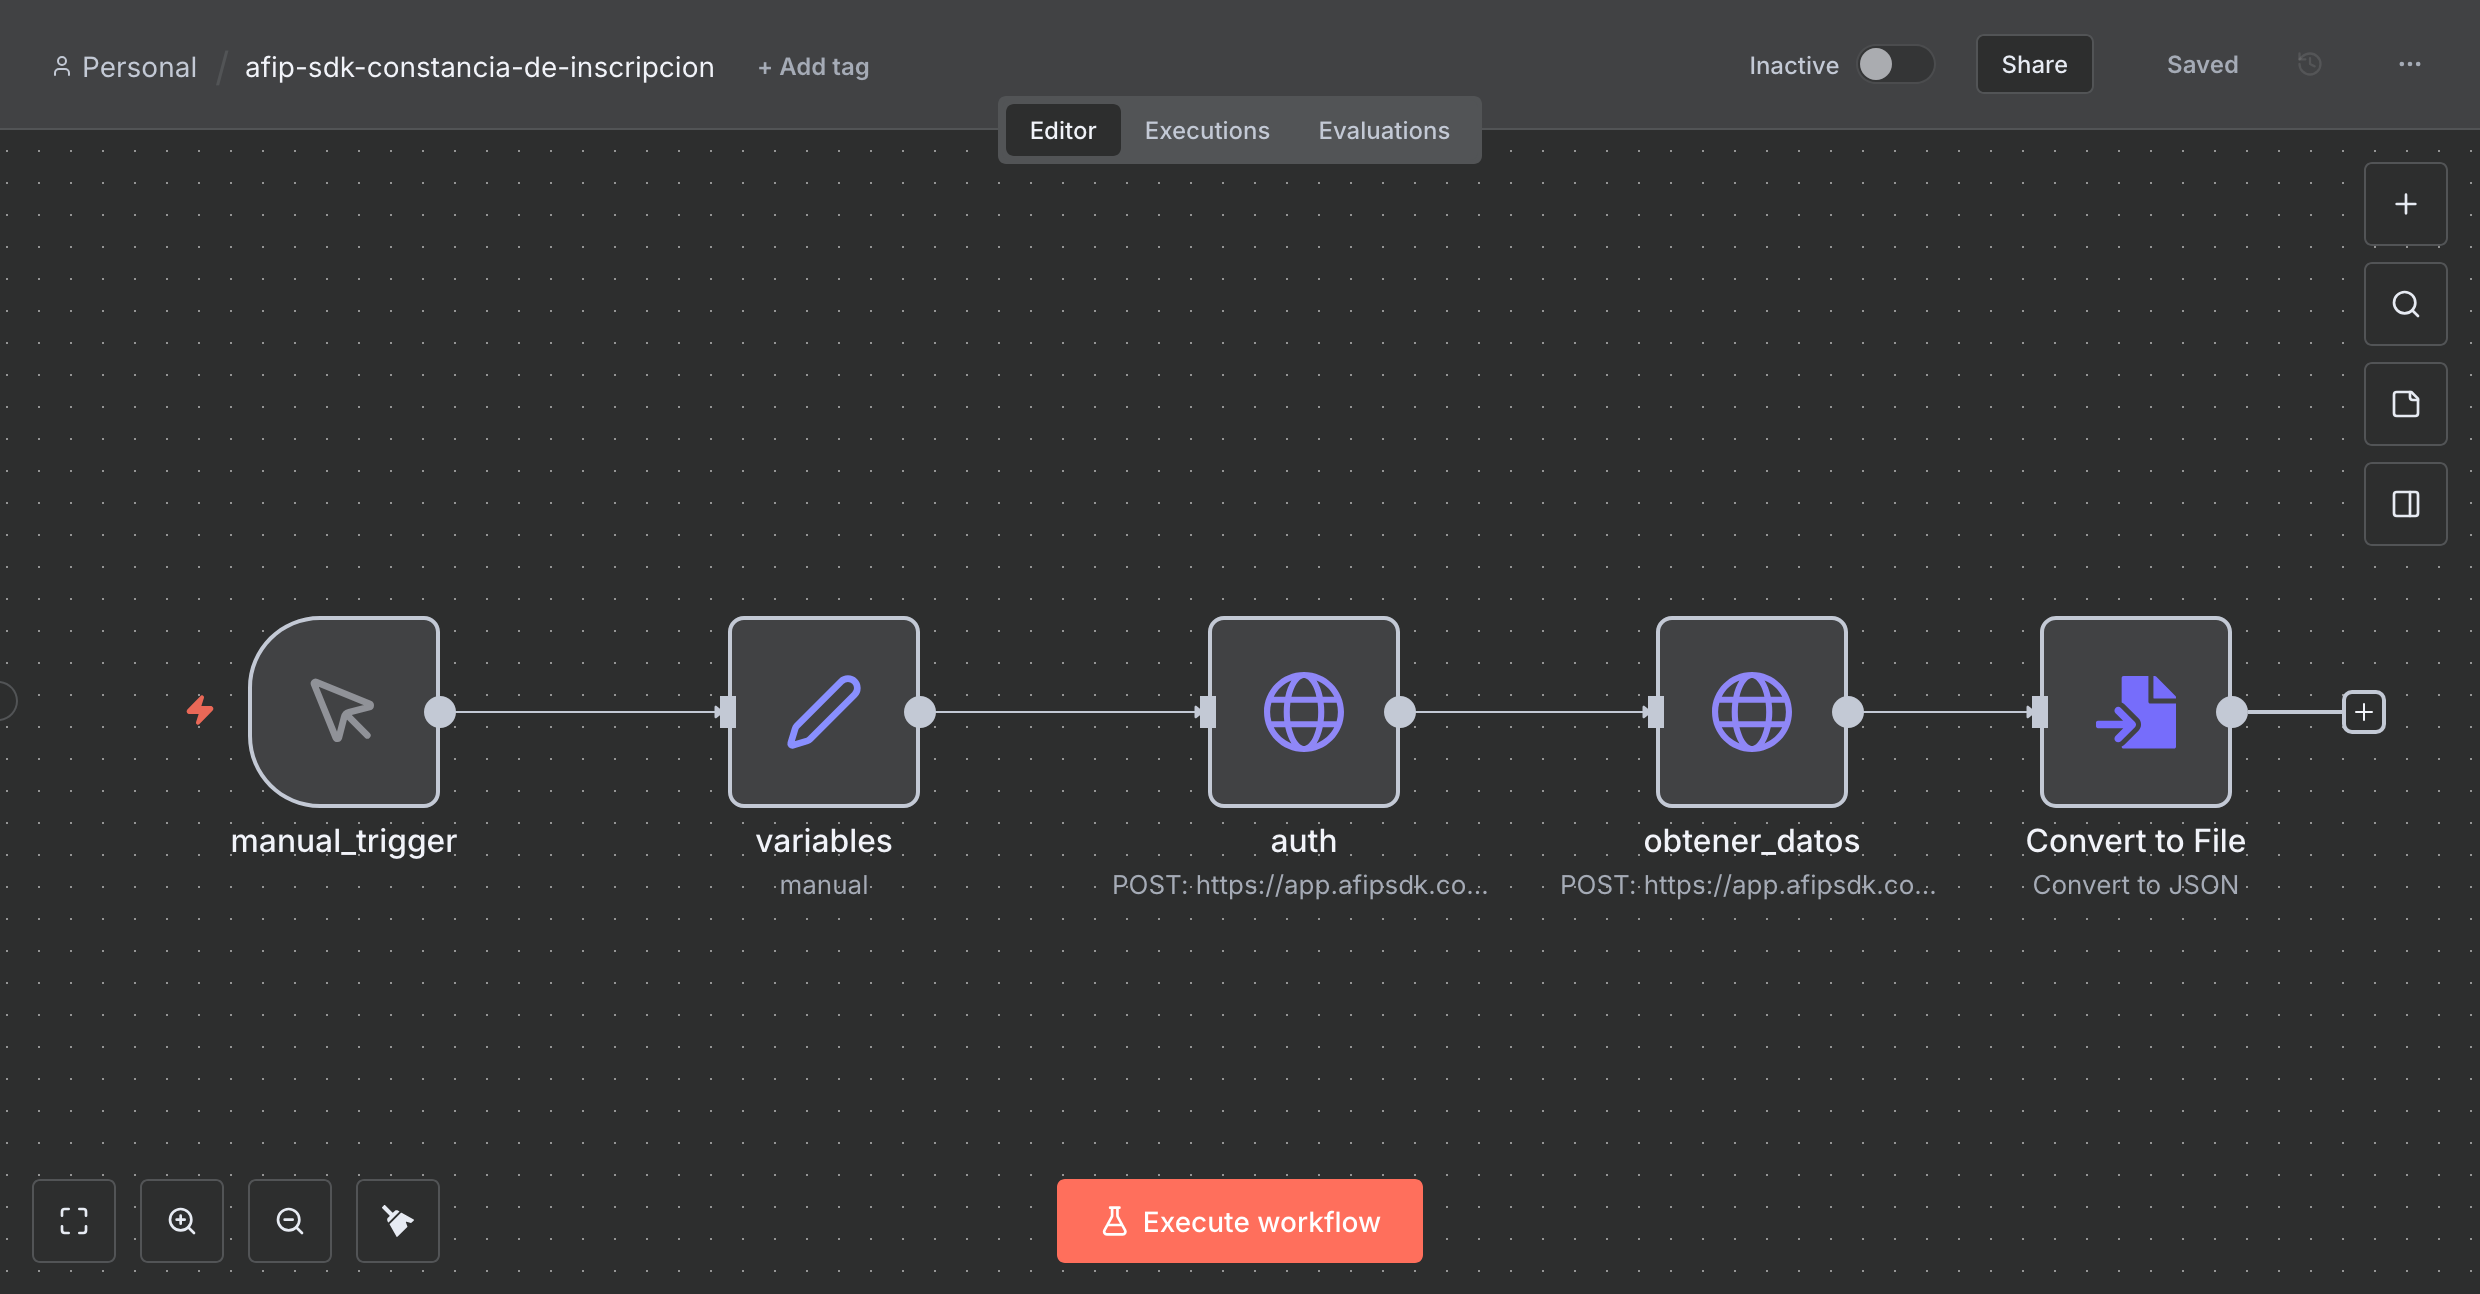
Task: Open the obtener_datos globe node
Action: click(x=1751, y=711)
